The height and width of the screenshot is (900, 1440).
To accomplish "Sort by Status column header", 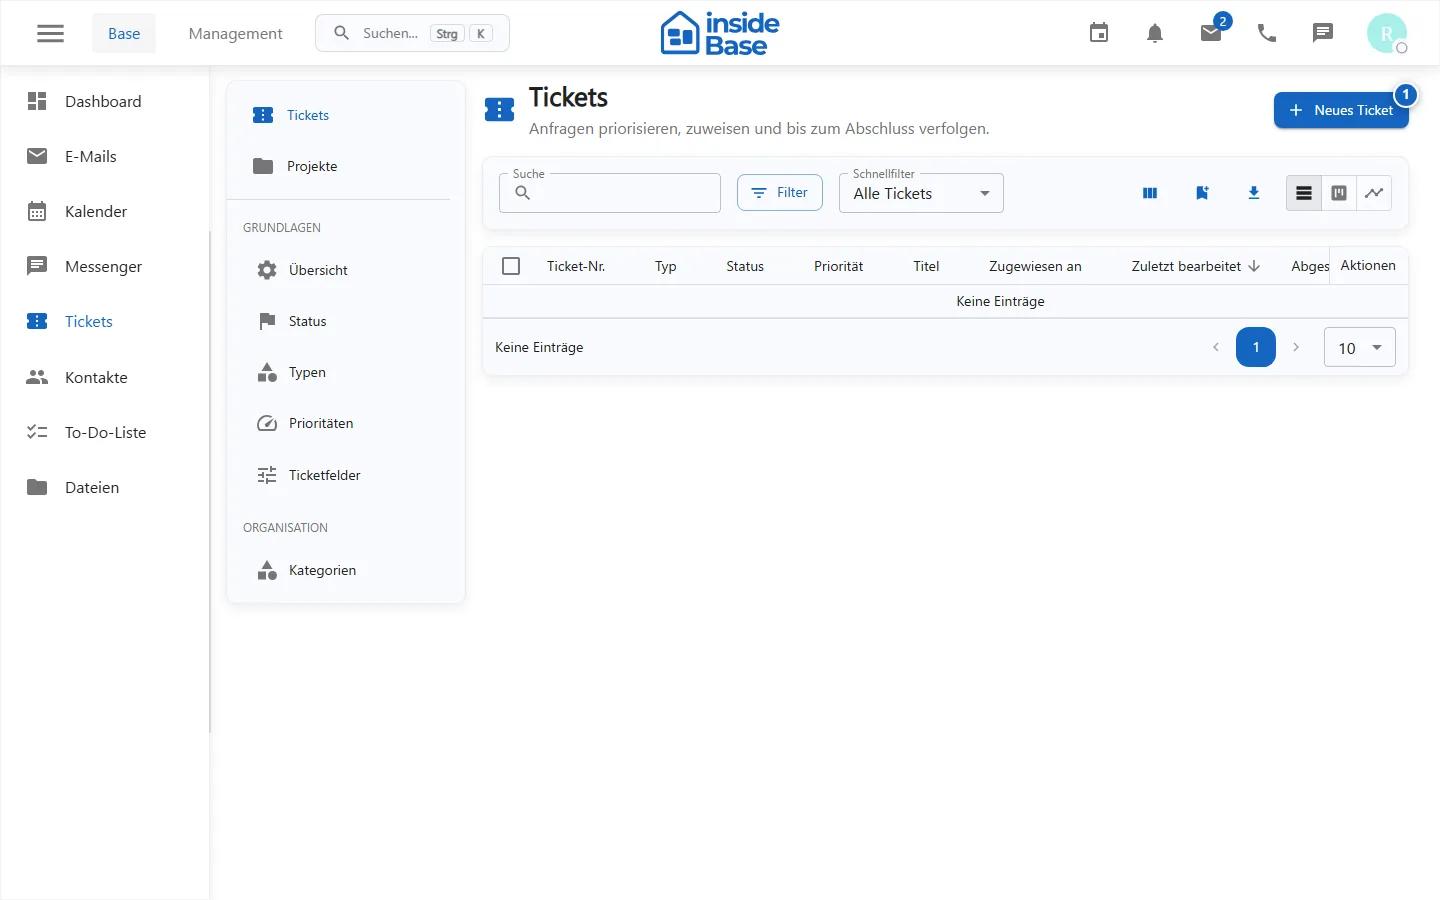I will 745,266.
